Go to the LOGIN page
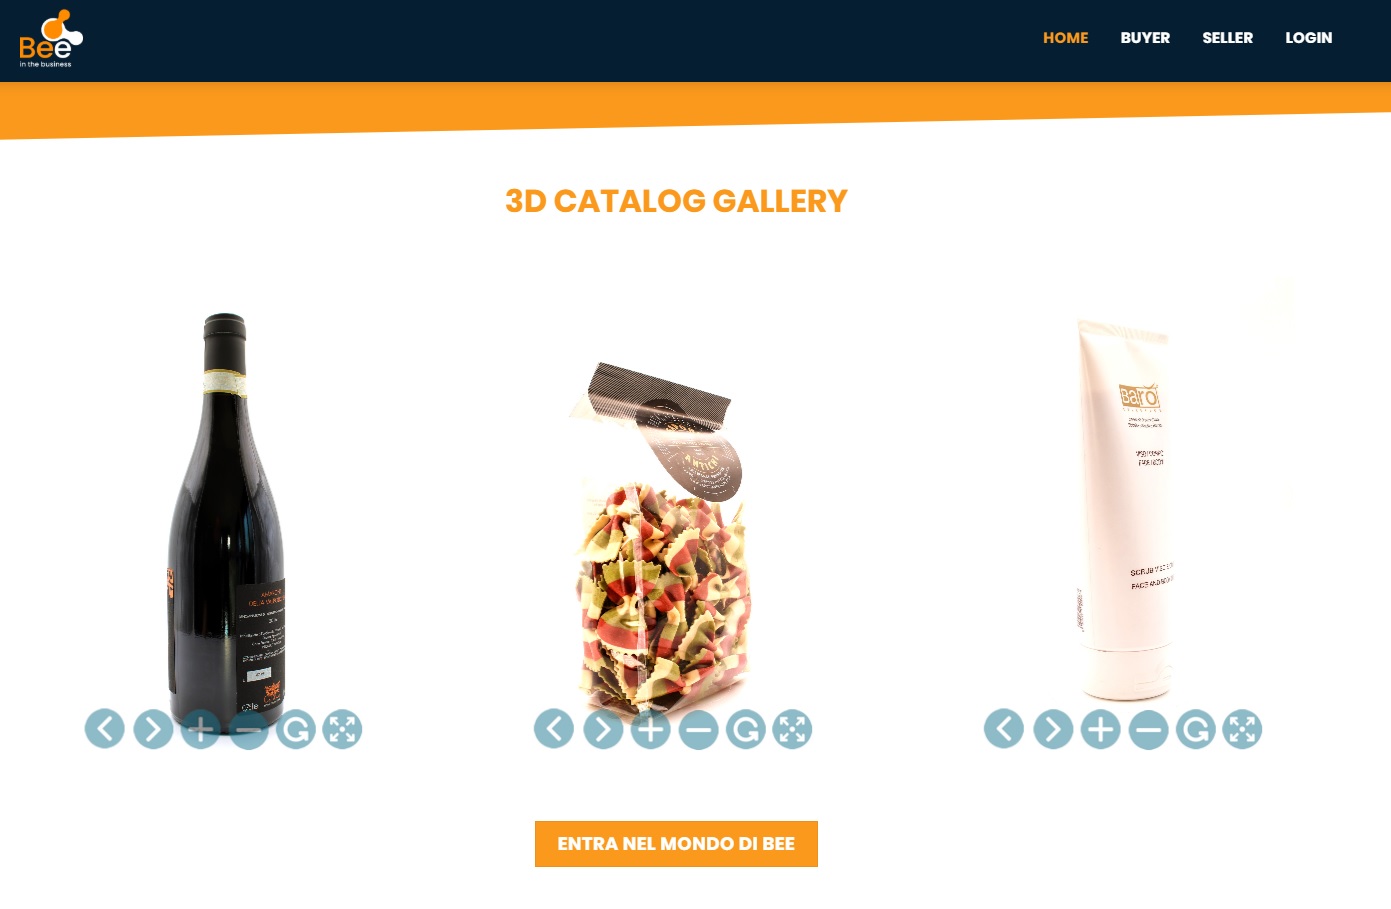 point(1308,38)
